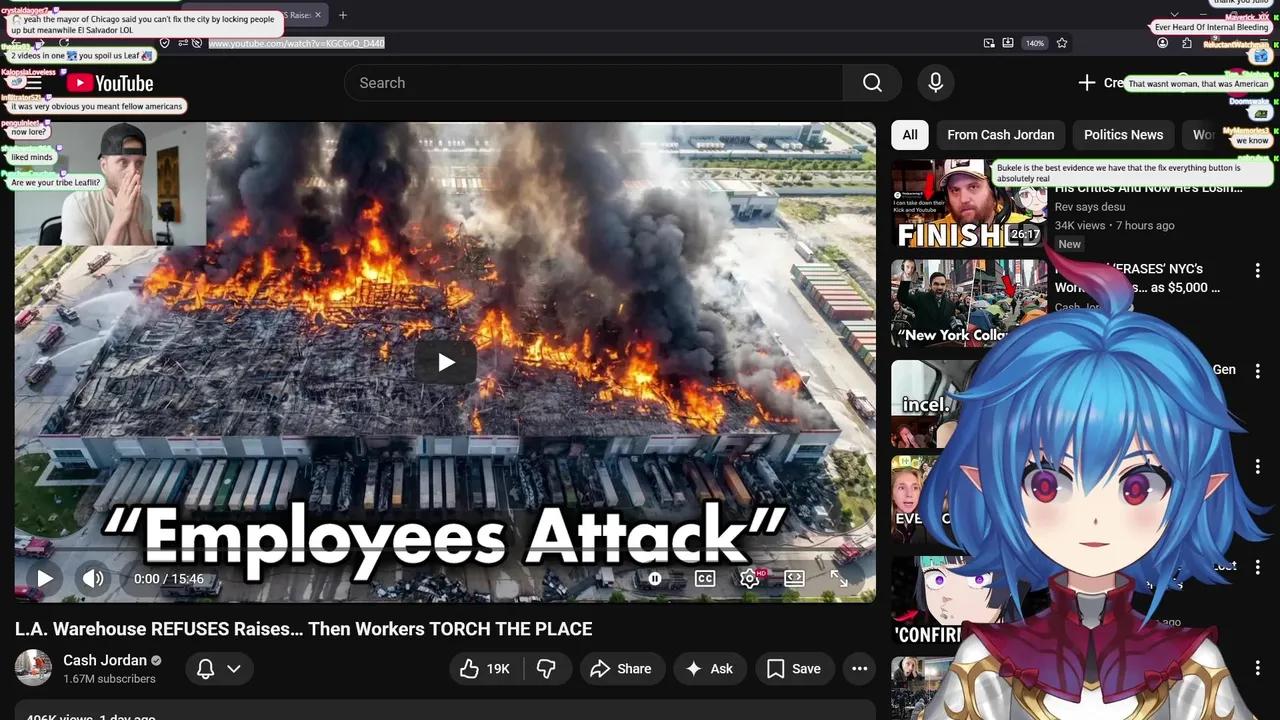Click the video title text
This screenshot has height=720, width=1280.
pos(304,629)
